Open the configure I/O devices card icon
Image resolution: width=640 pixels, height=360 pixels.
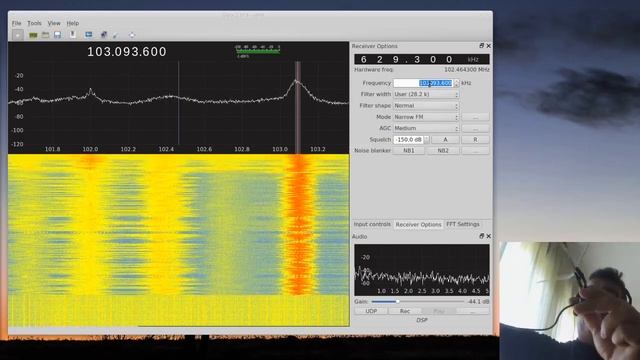pos(33,35)
